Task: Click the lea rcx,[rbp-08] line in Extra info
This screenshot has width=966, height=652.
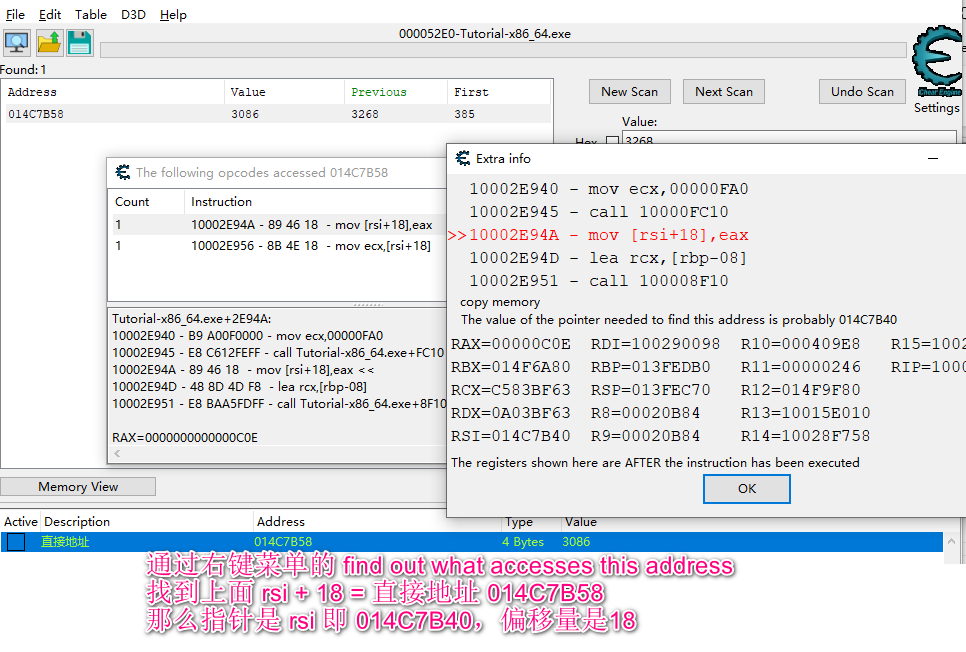Action: click(607, 258)
